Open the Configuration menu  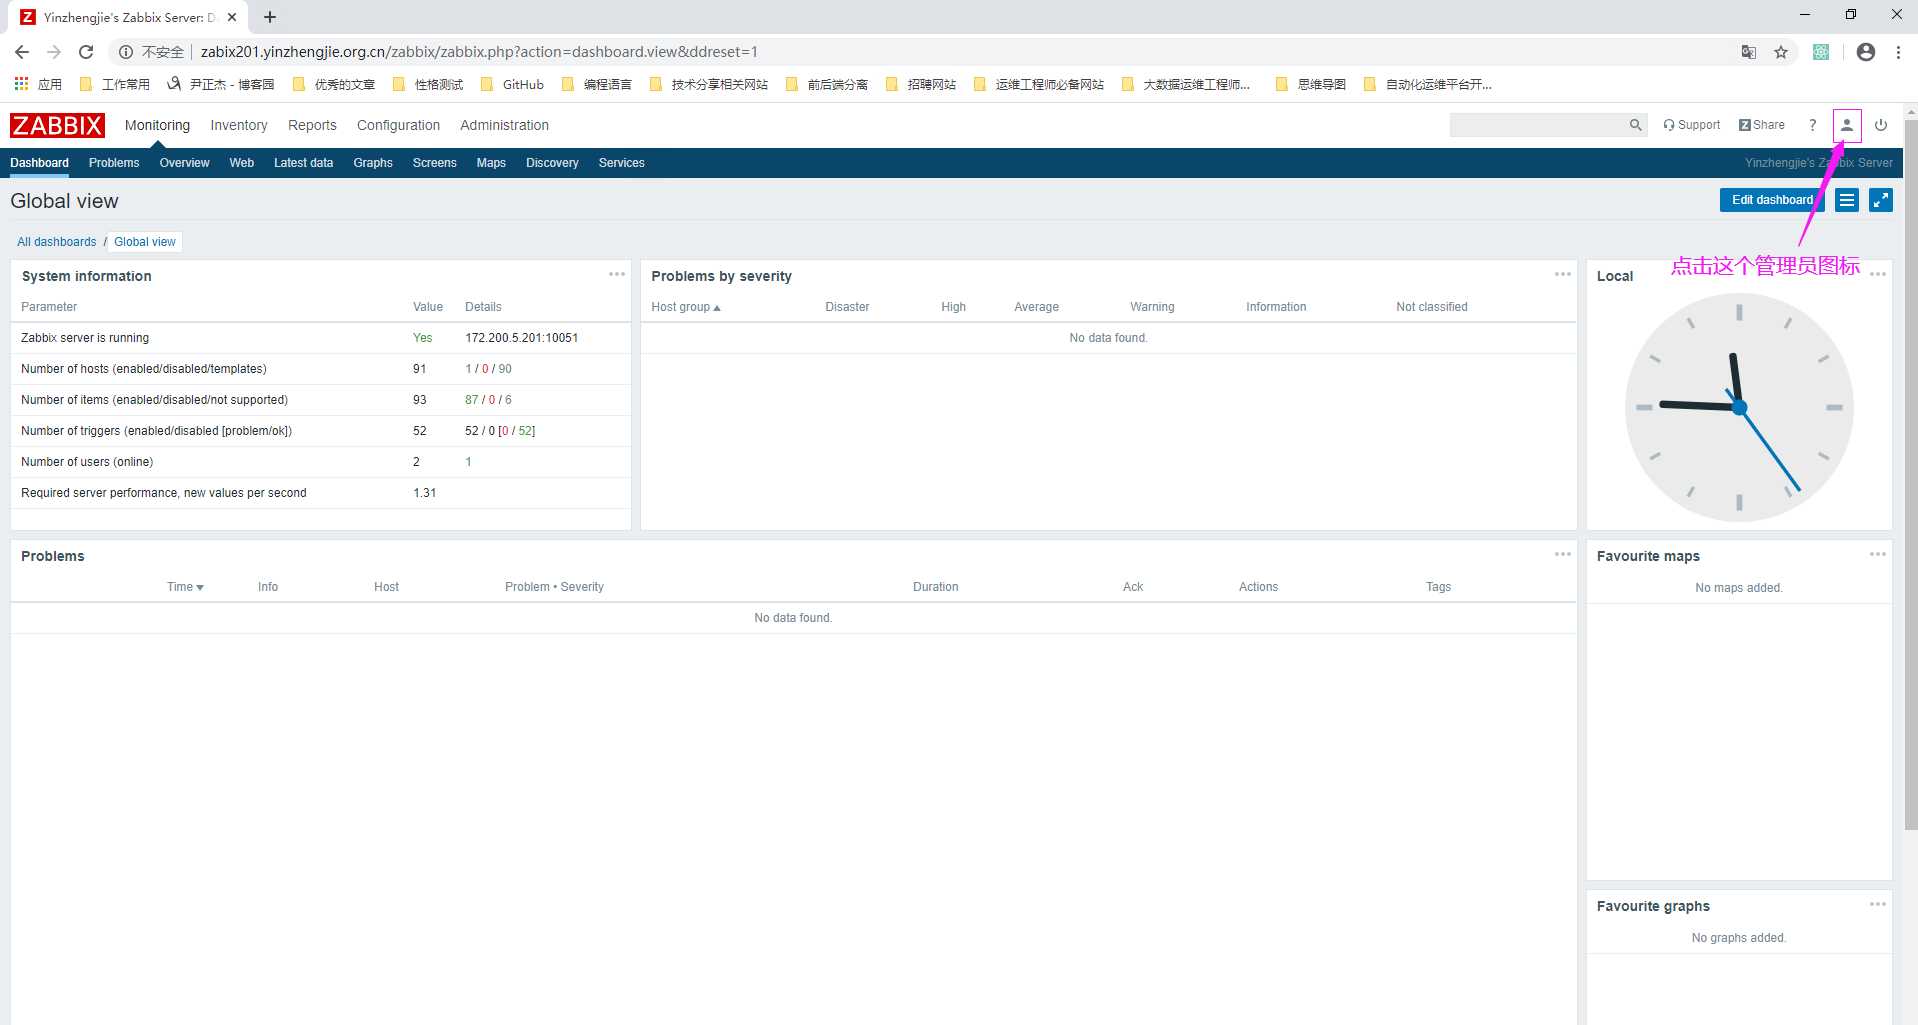pyautogui.click(x=398, y=125)
